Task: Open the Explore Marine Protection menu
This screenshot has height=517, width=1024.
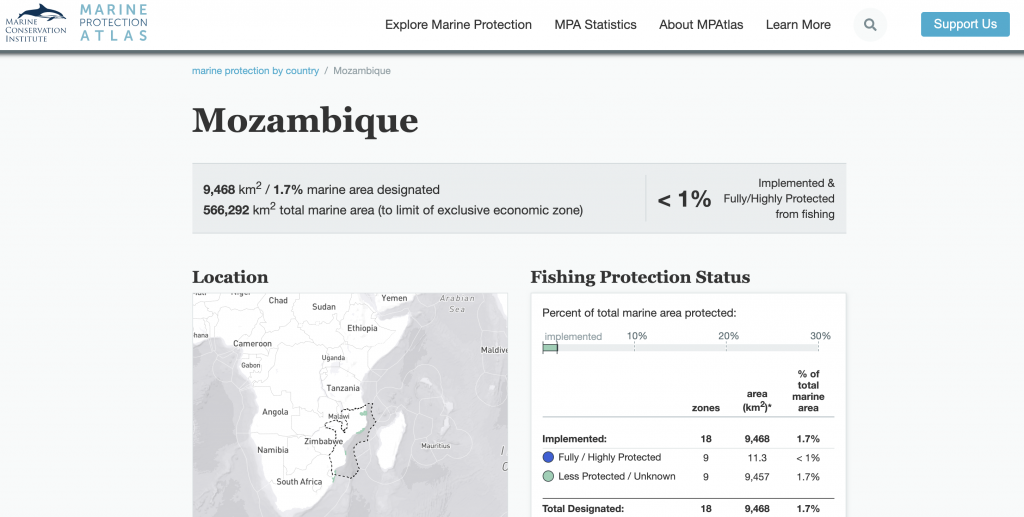Action: [x=458, y=25]
